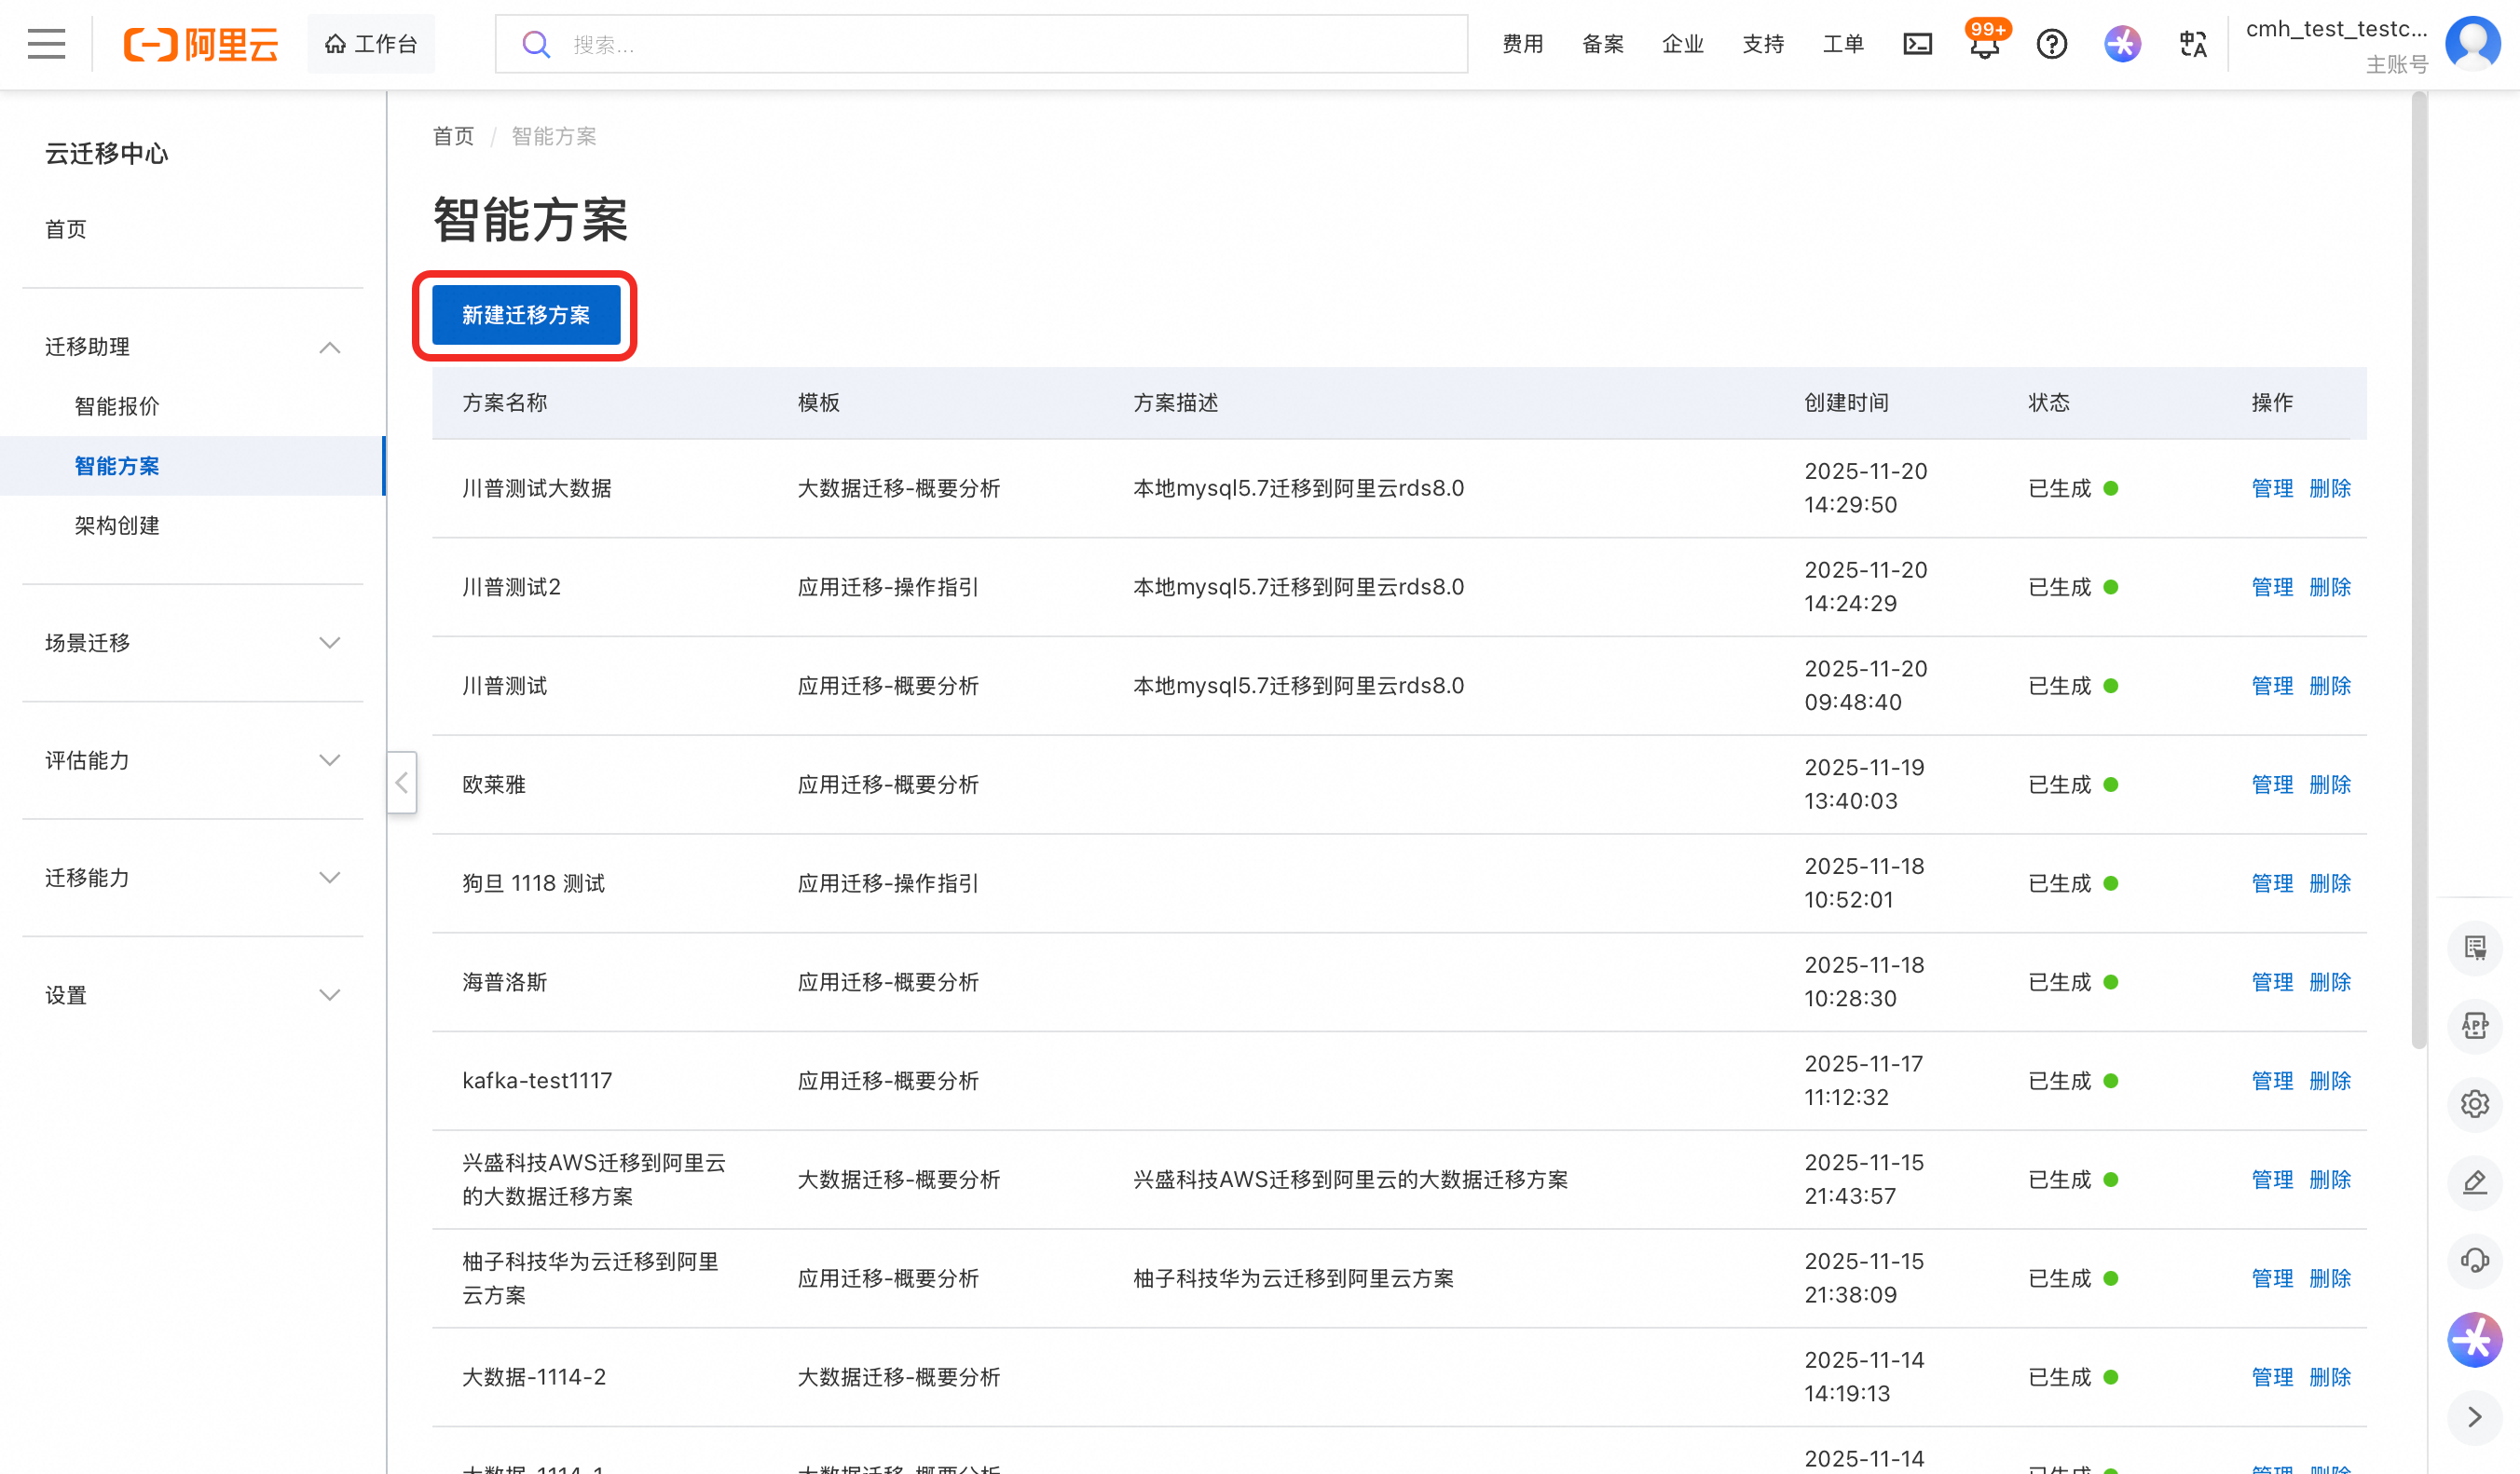Expand the 场景迁移 sidebar section
The width and height of the screenshot is (2520, 1474).
tap(329, 643)
